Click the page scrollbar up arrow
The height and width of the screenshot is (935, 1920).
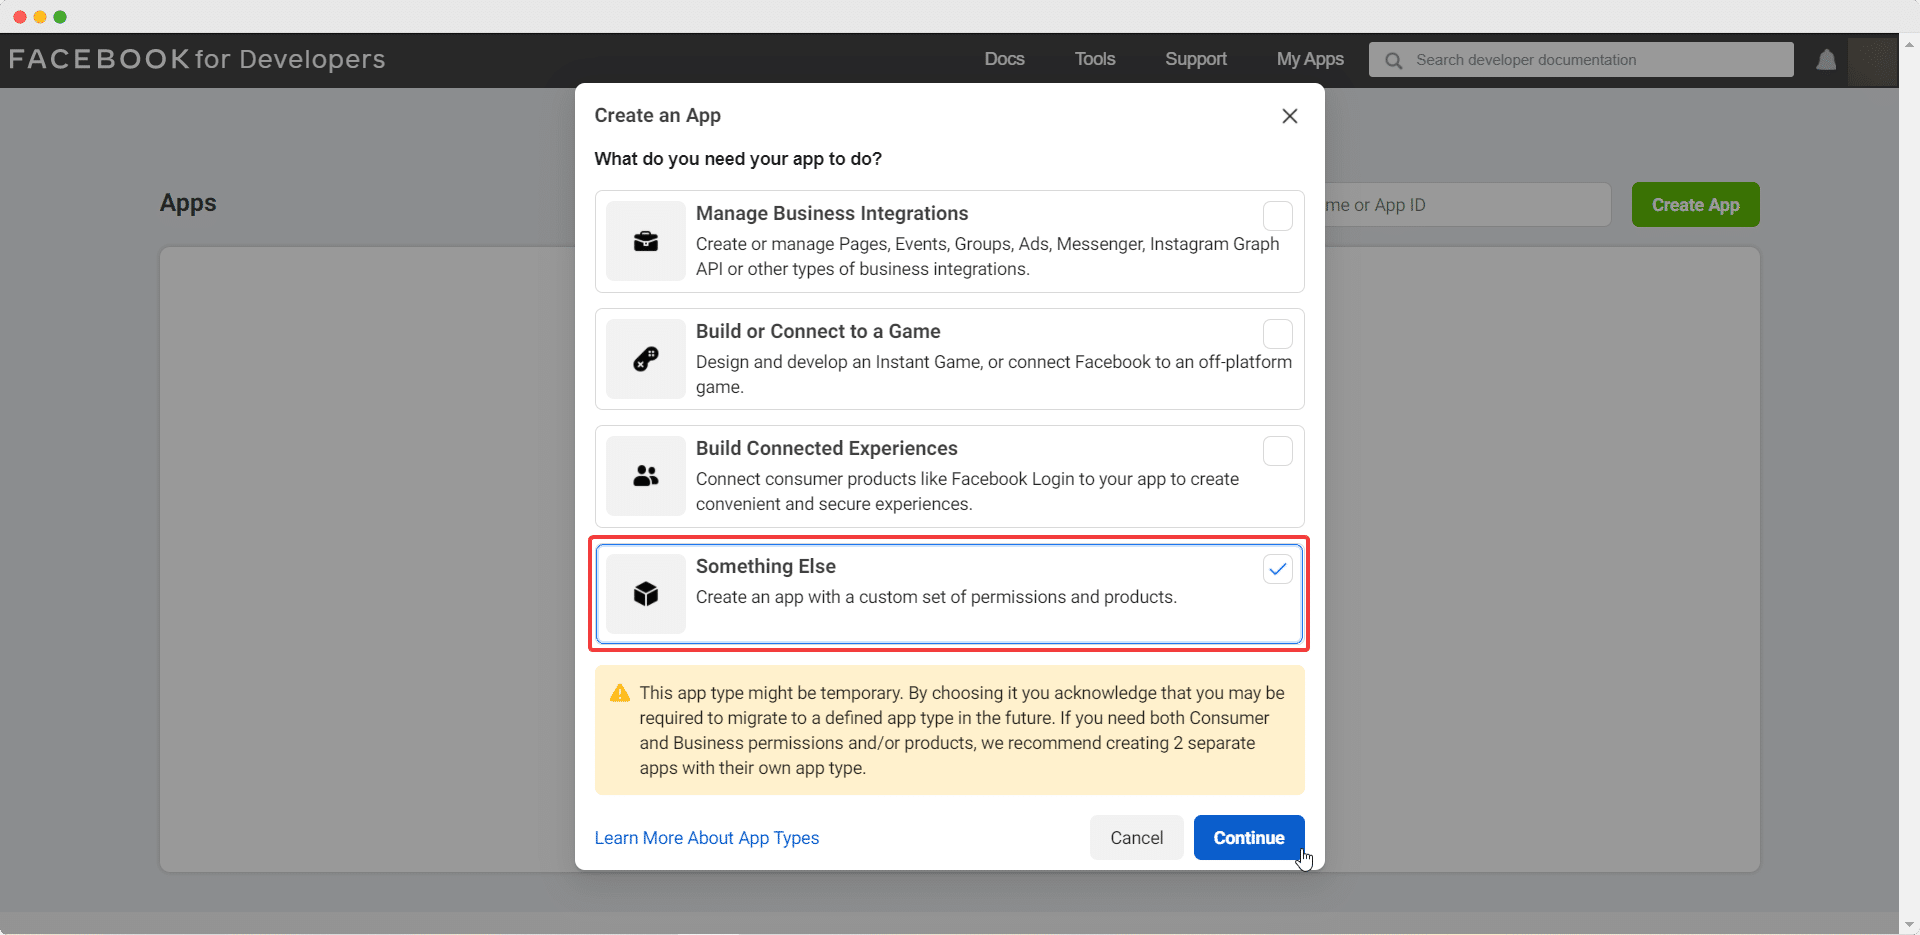(1910, 44)
